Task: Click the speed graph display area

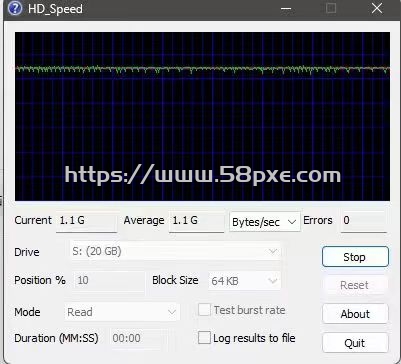Action: [202, 116]
